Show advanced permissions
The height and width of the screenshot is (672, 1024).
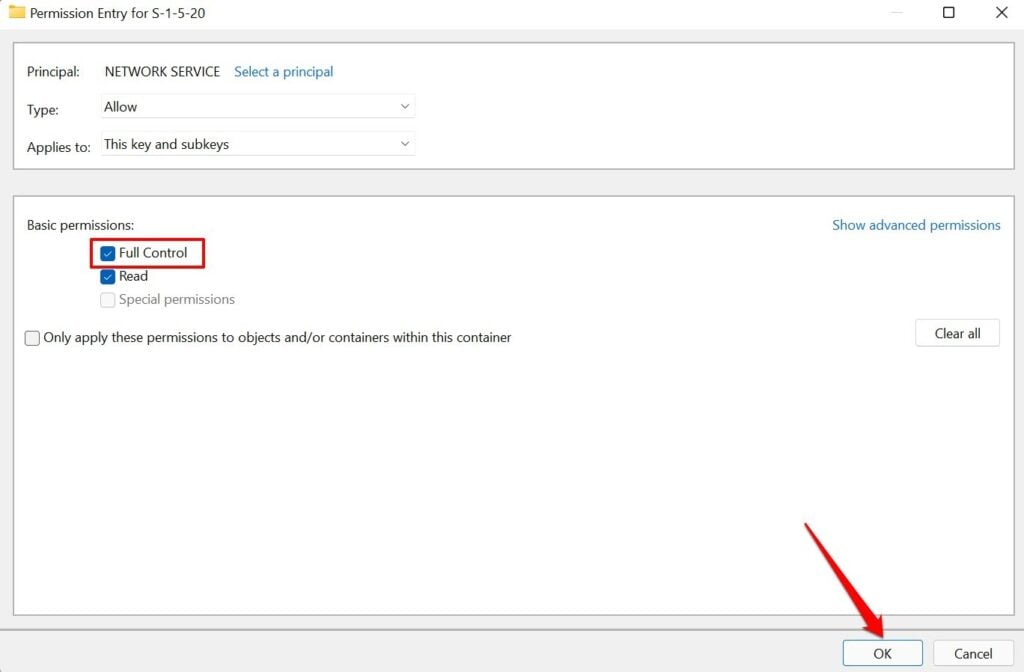tap(916, 225)
